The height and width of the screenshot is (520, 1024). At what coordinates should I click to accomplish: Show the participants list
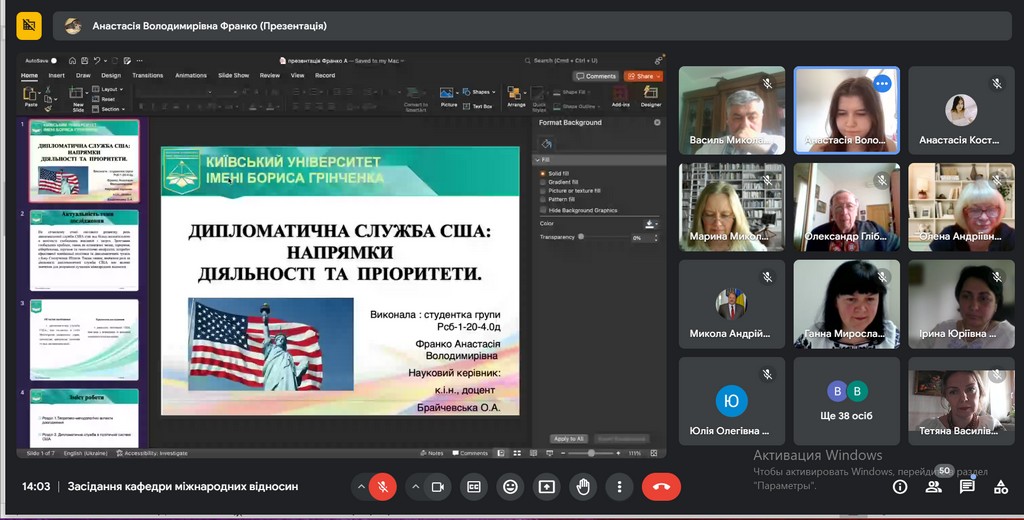[x=933, y=487]
